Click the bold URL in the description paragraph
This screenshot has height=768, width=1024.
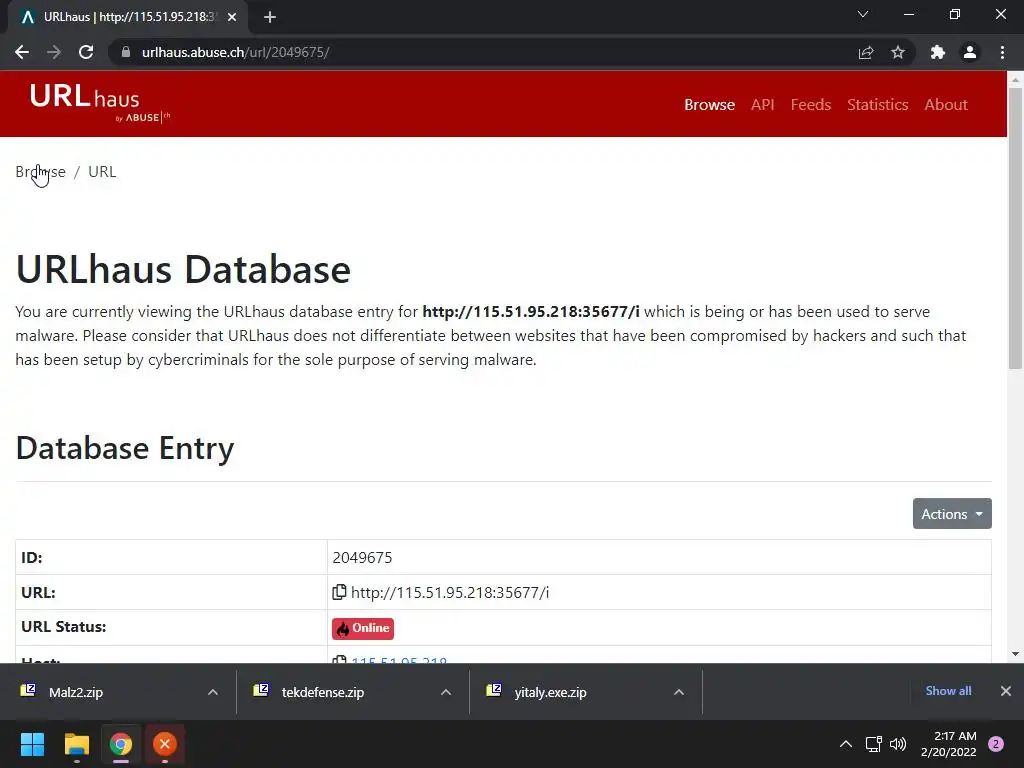(531, 312)
